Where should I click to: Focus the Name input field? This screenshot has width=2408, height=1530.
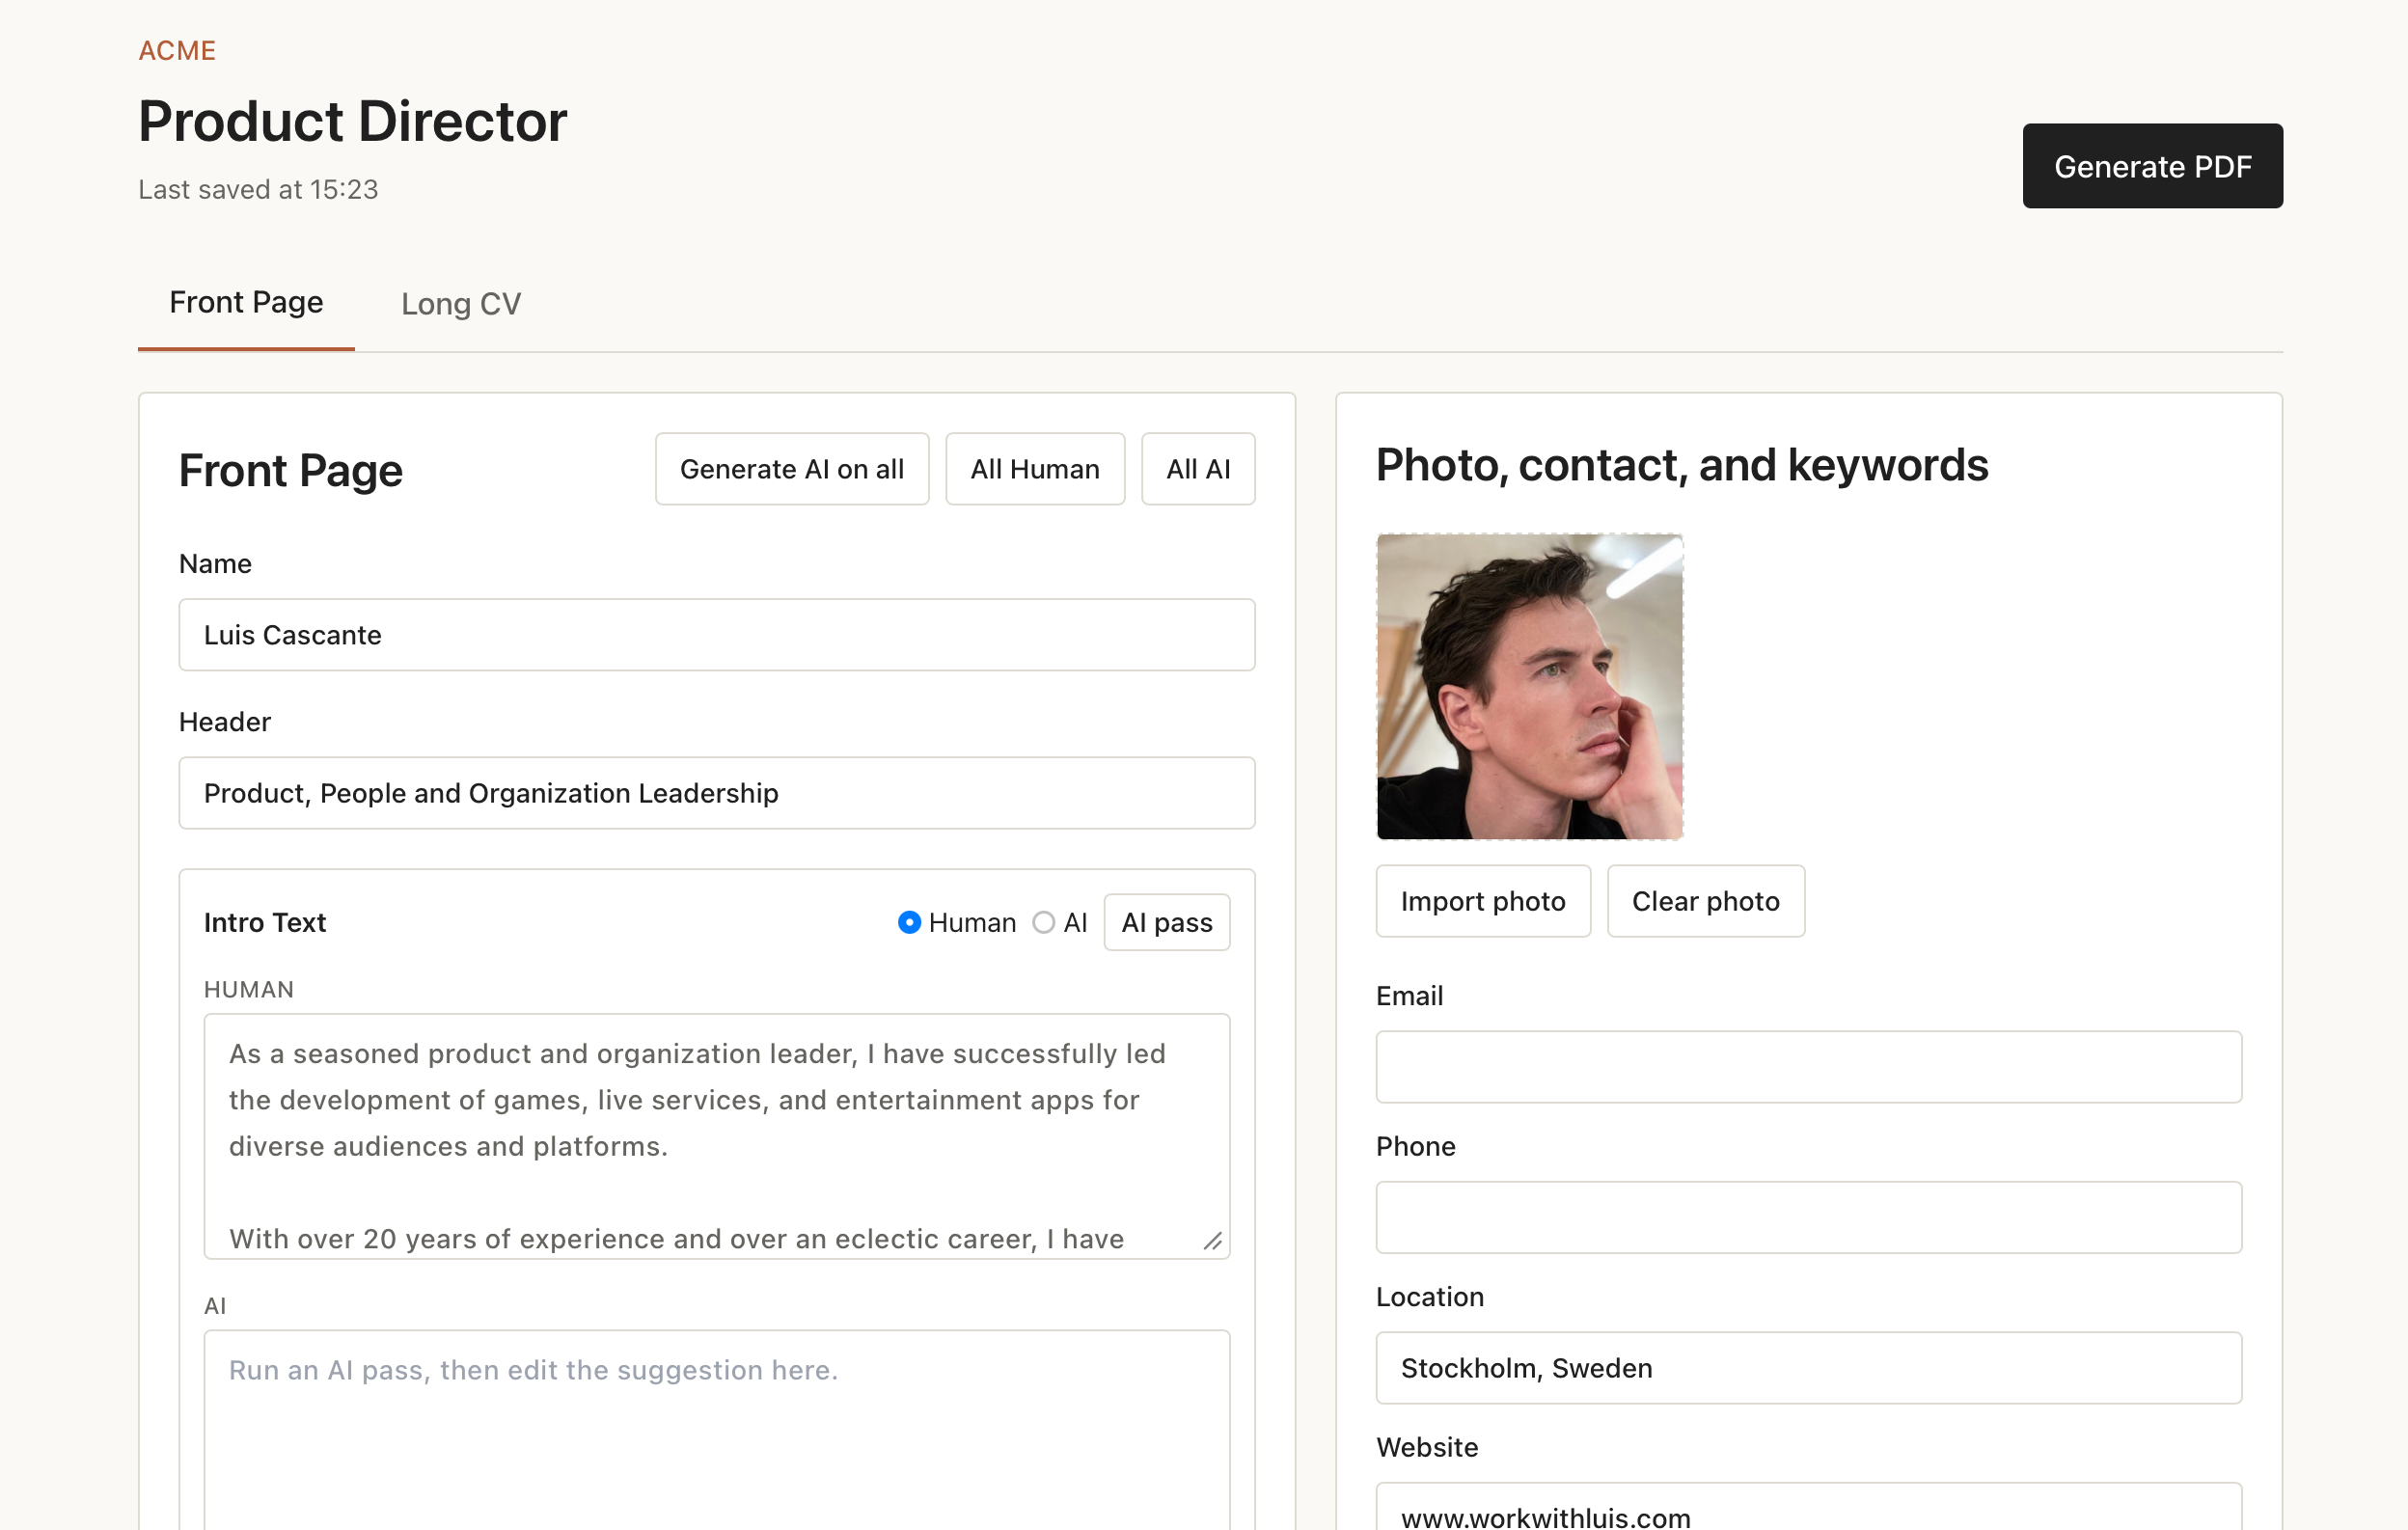(x=717, y=635)
